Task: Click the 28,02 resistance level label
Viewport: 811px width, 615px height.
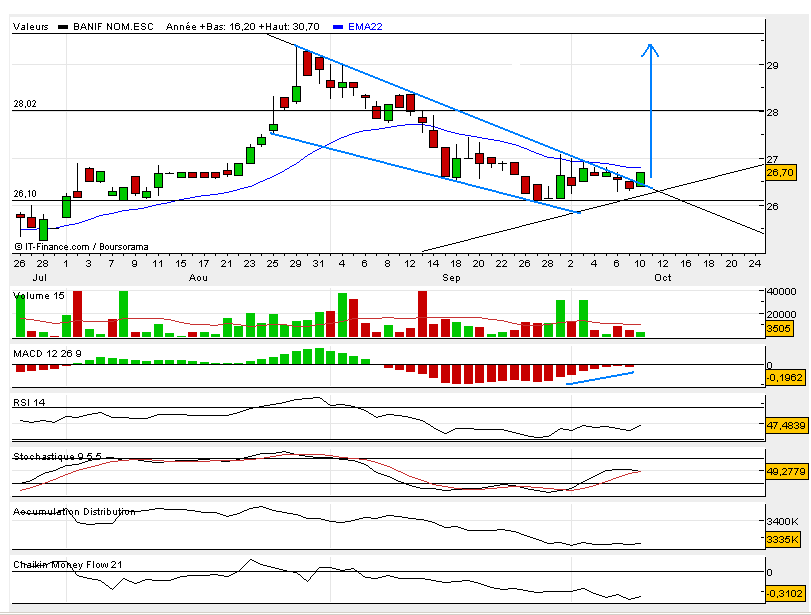Action: point(25,103)
